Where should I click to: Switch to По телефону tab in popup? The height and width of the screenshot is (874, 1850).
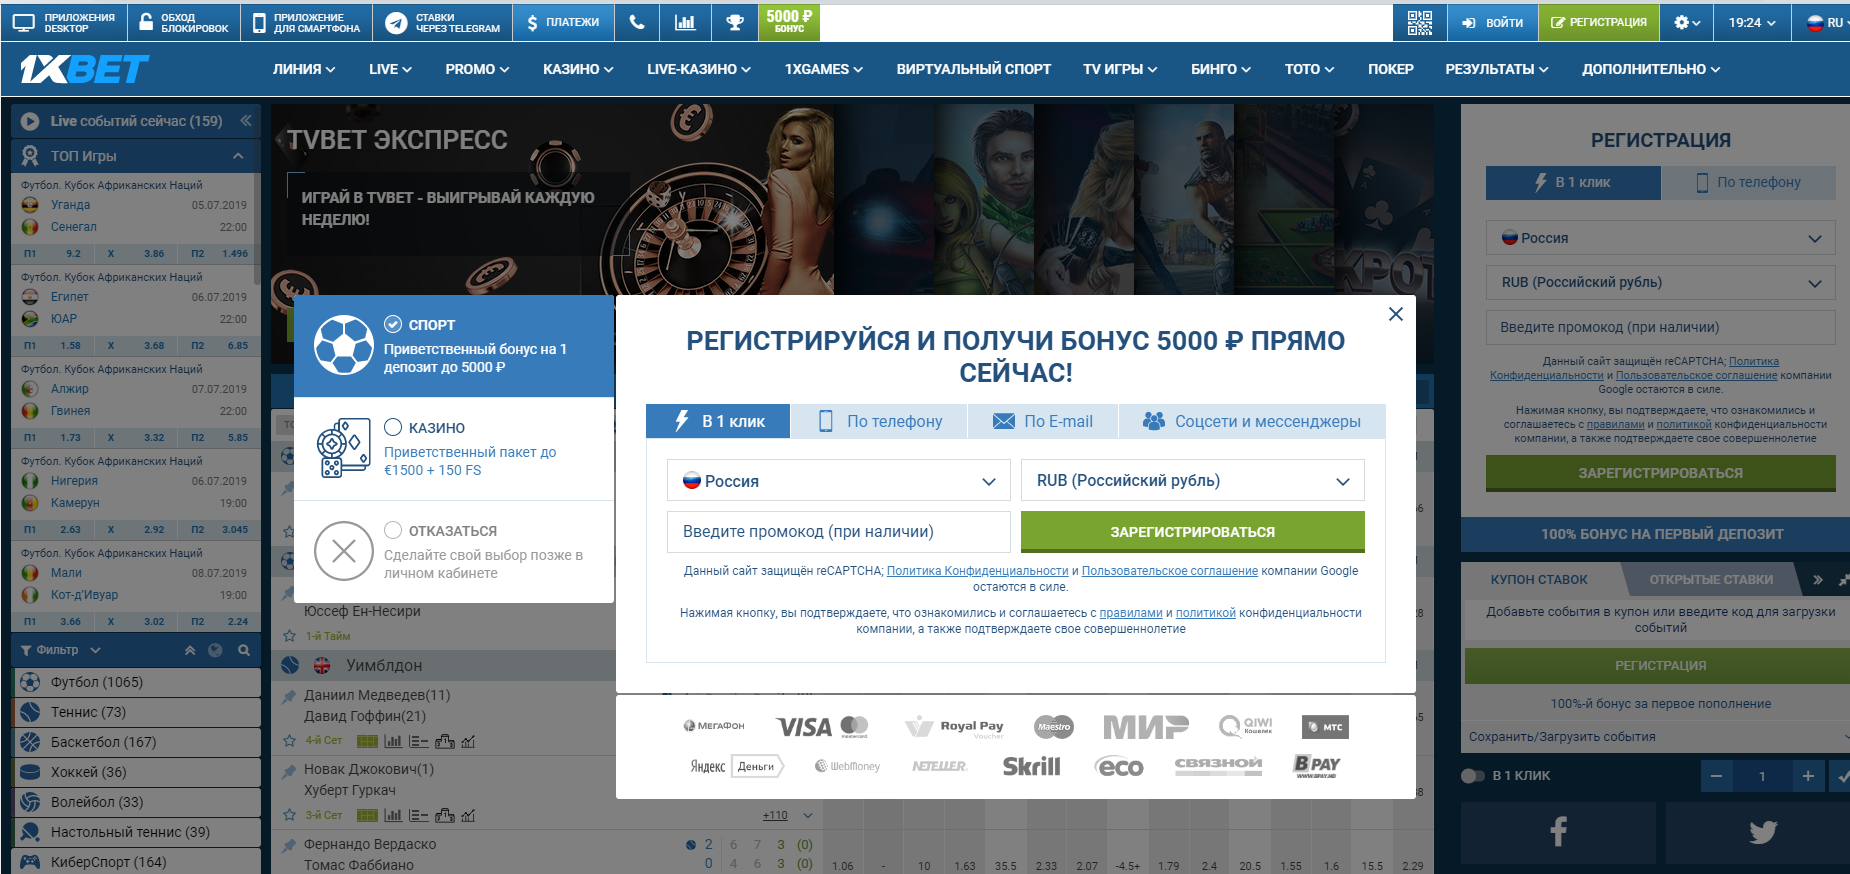[880, 421]
